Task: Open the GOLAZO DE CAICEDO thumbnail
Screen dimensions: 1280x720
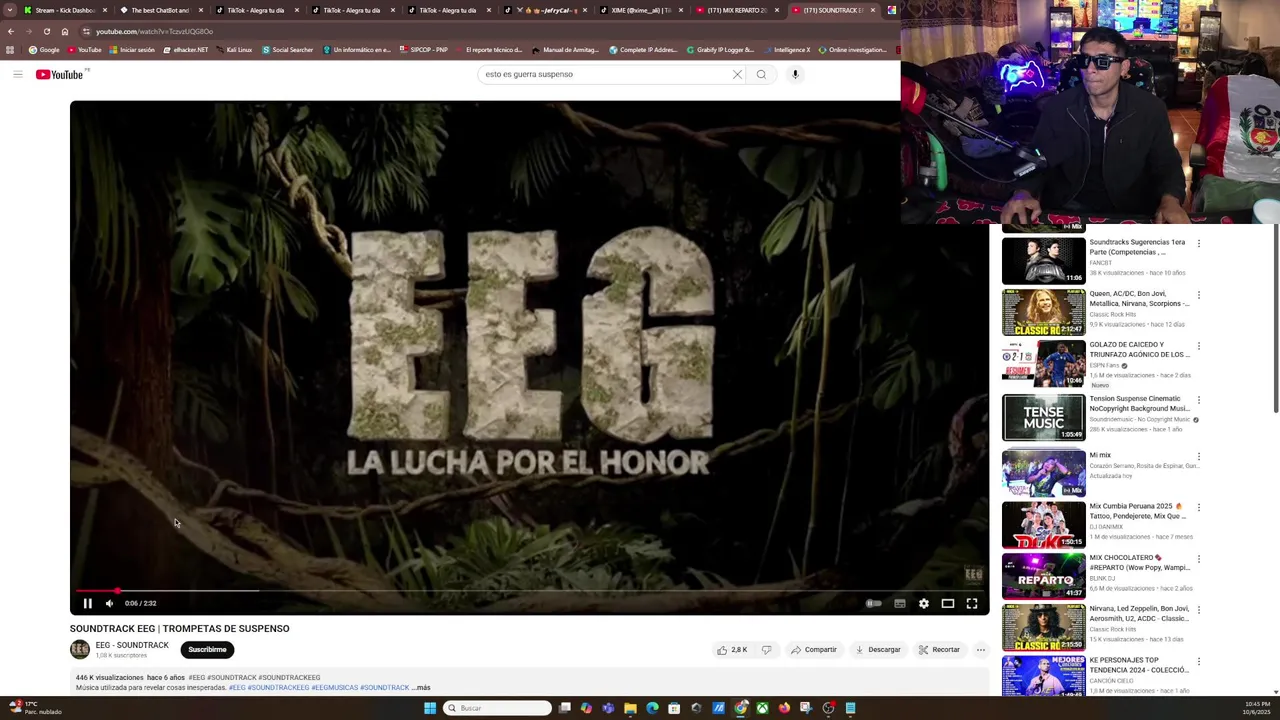Action: [x=1044, y=364]
